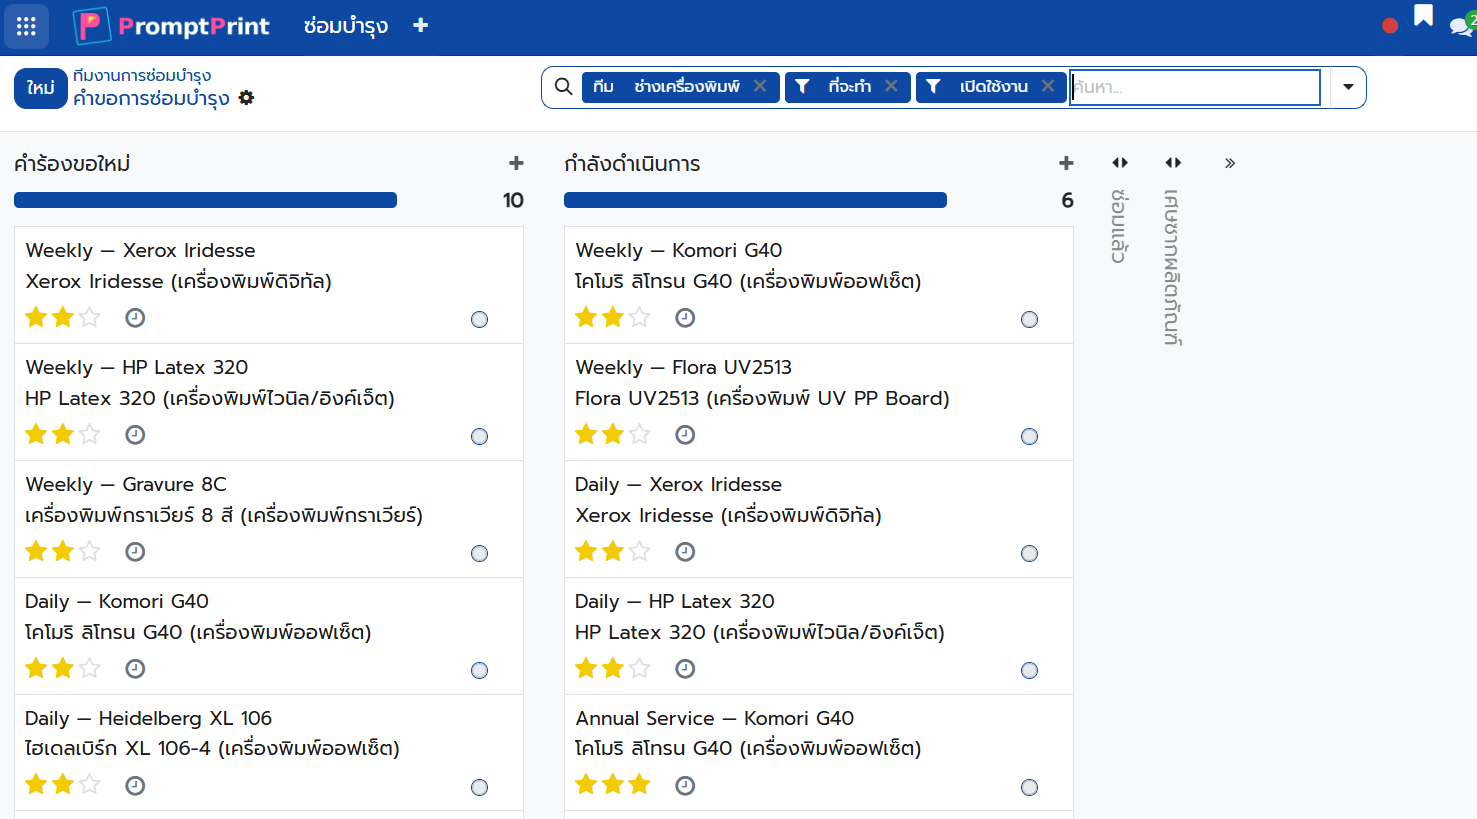Remove the ที่จะทำ filter

click(x=891, y=86)
